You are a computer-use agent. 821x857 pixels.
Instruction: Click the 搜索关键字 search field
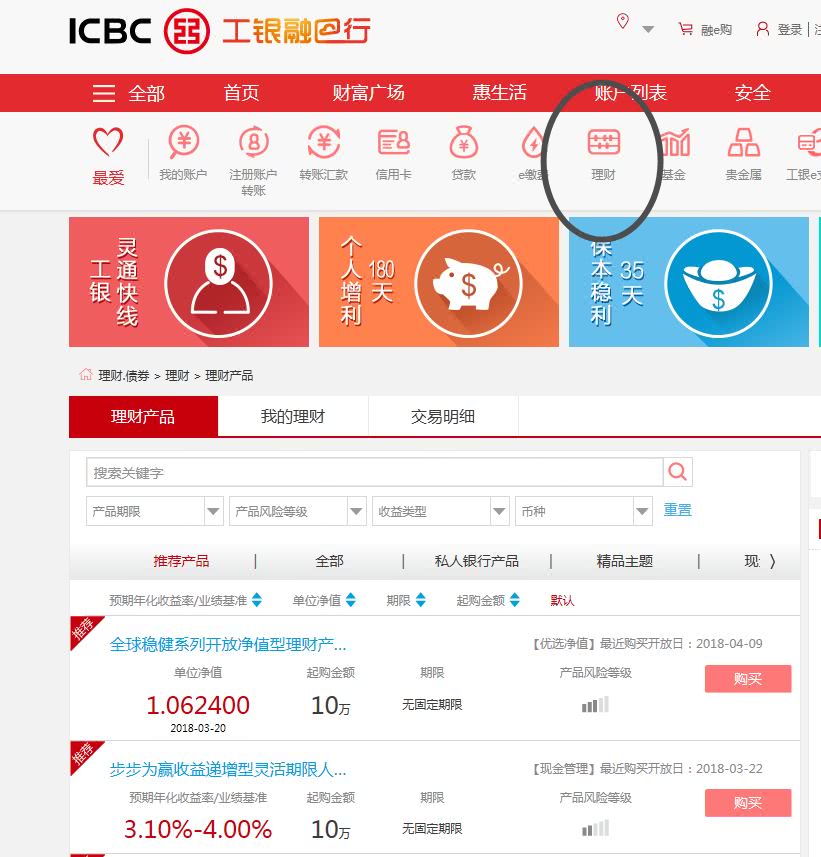coord(374,472)
